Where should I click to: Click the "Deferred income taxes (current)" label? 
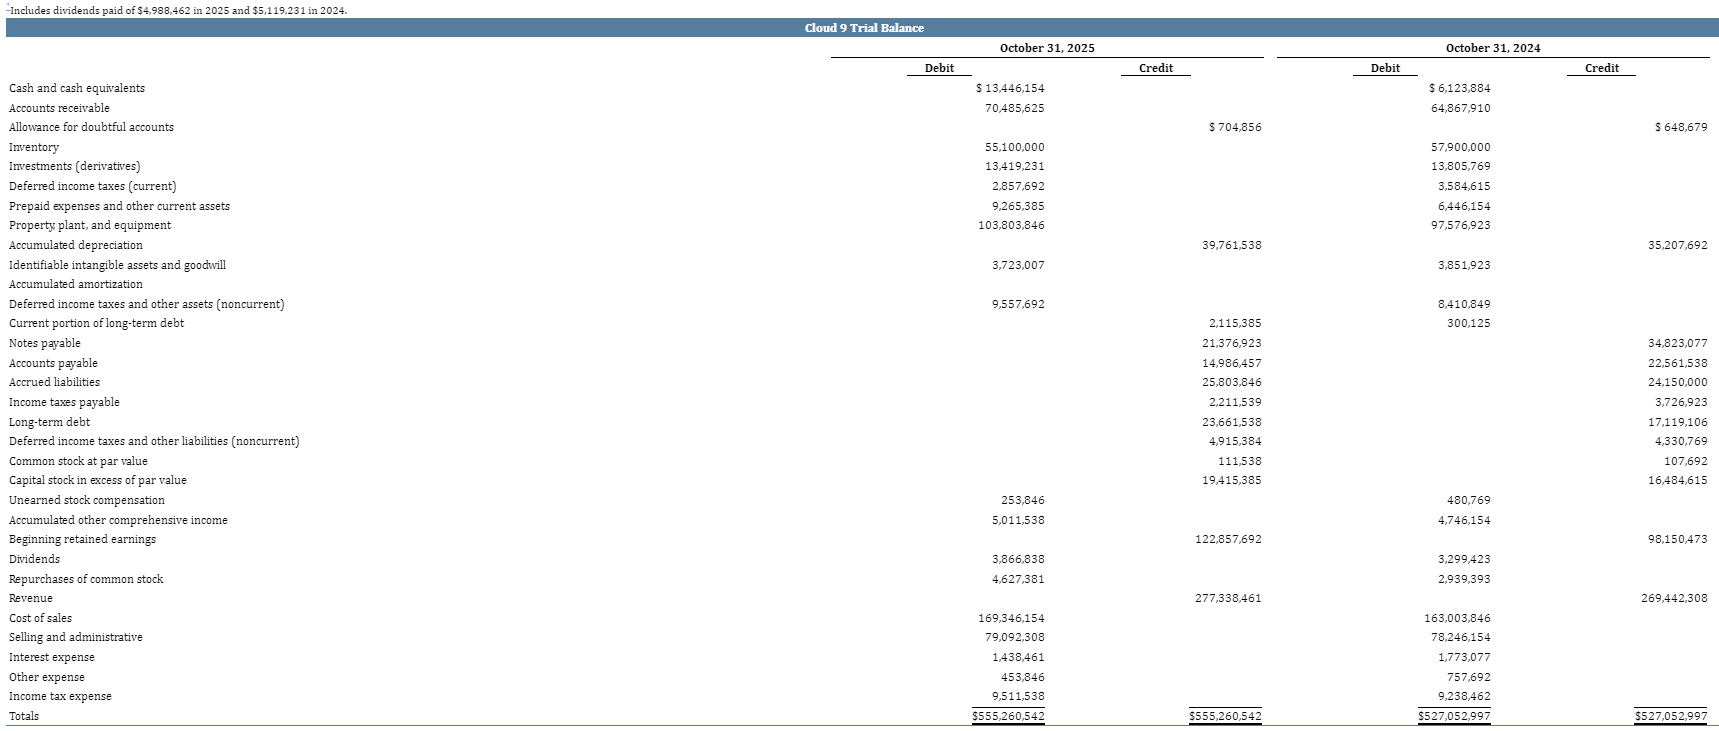click(x=93, y=186)
